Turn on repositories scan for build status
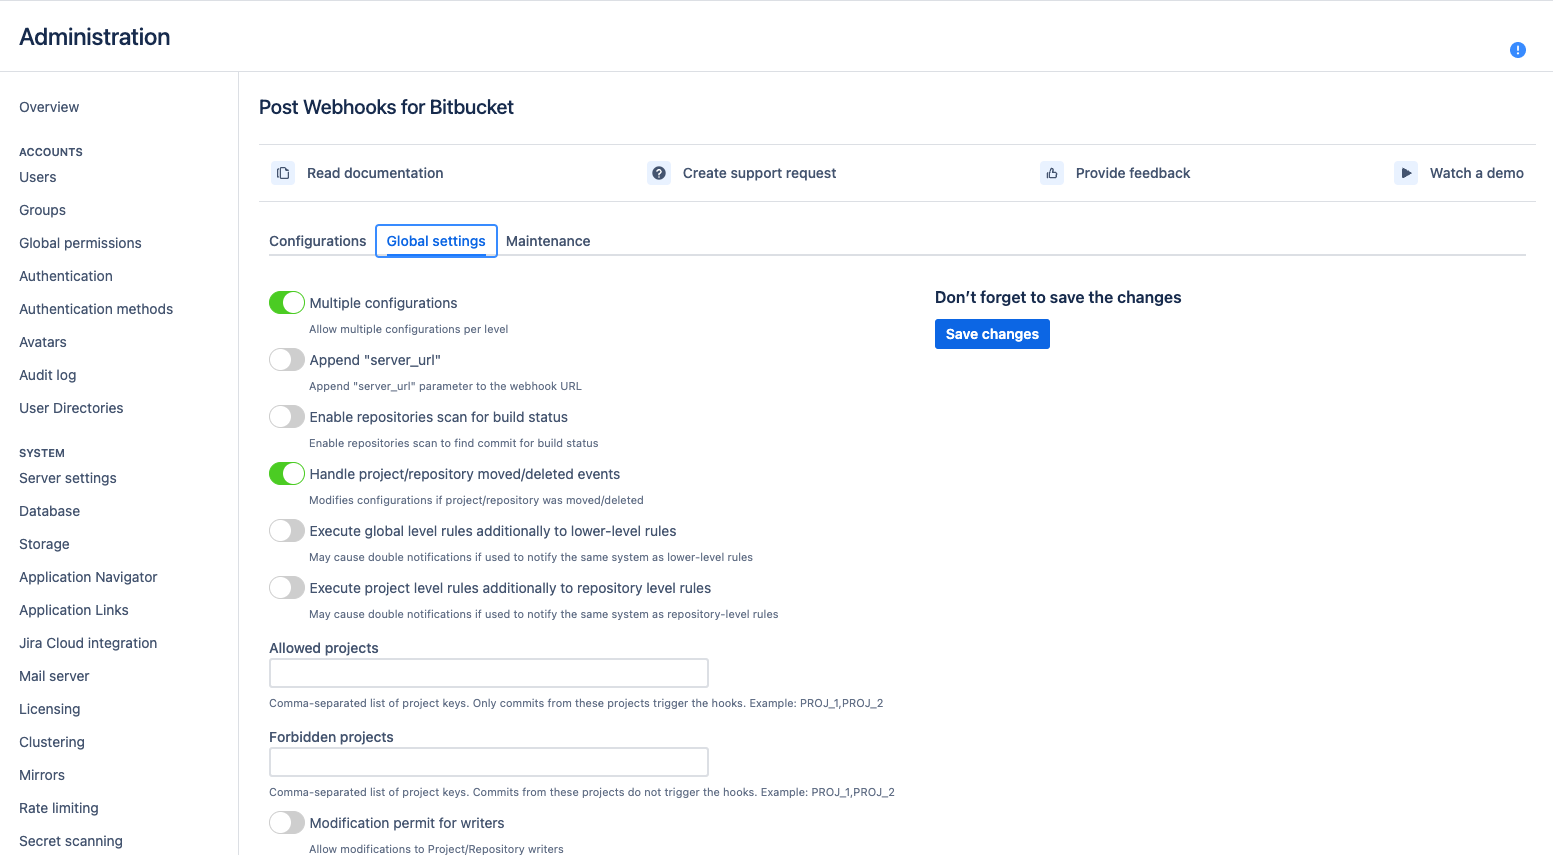The height and width of the screenshot is (855, 1553). (x=287, y=417)
